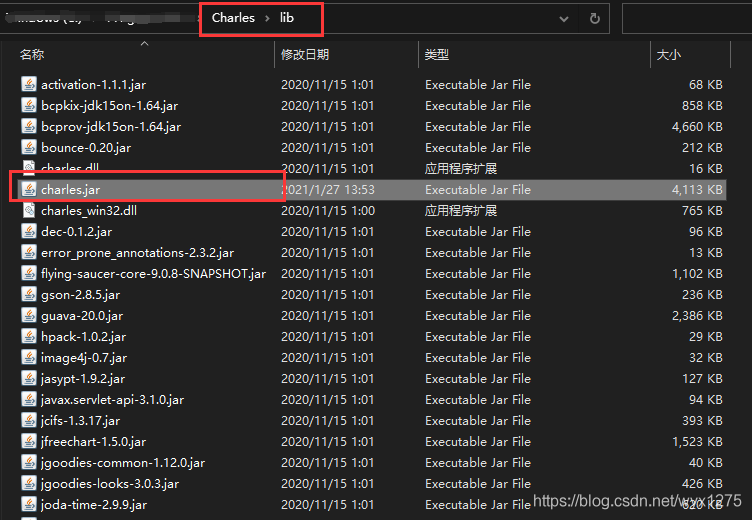Click the Charles breadcrumb folder
Image resolution: width=752 pixels, height=520 pixels.
233,18
